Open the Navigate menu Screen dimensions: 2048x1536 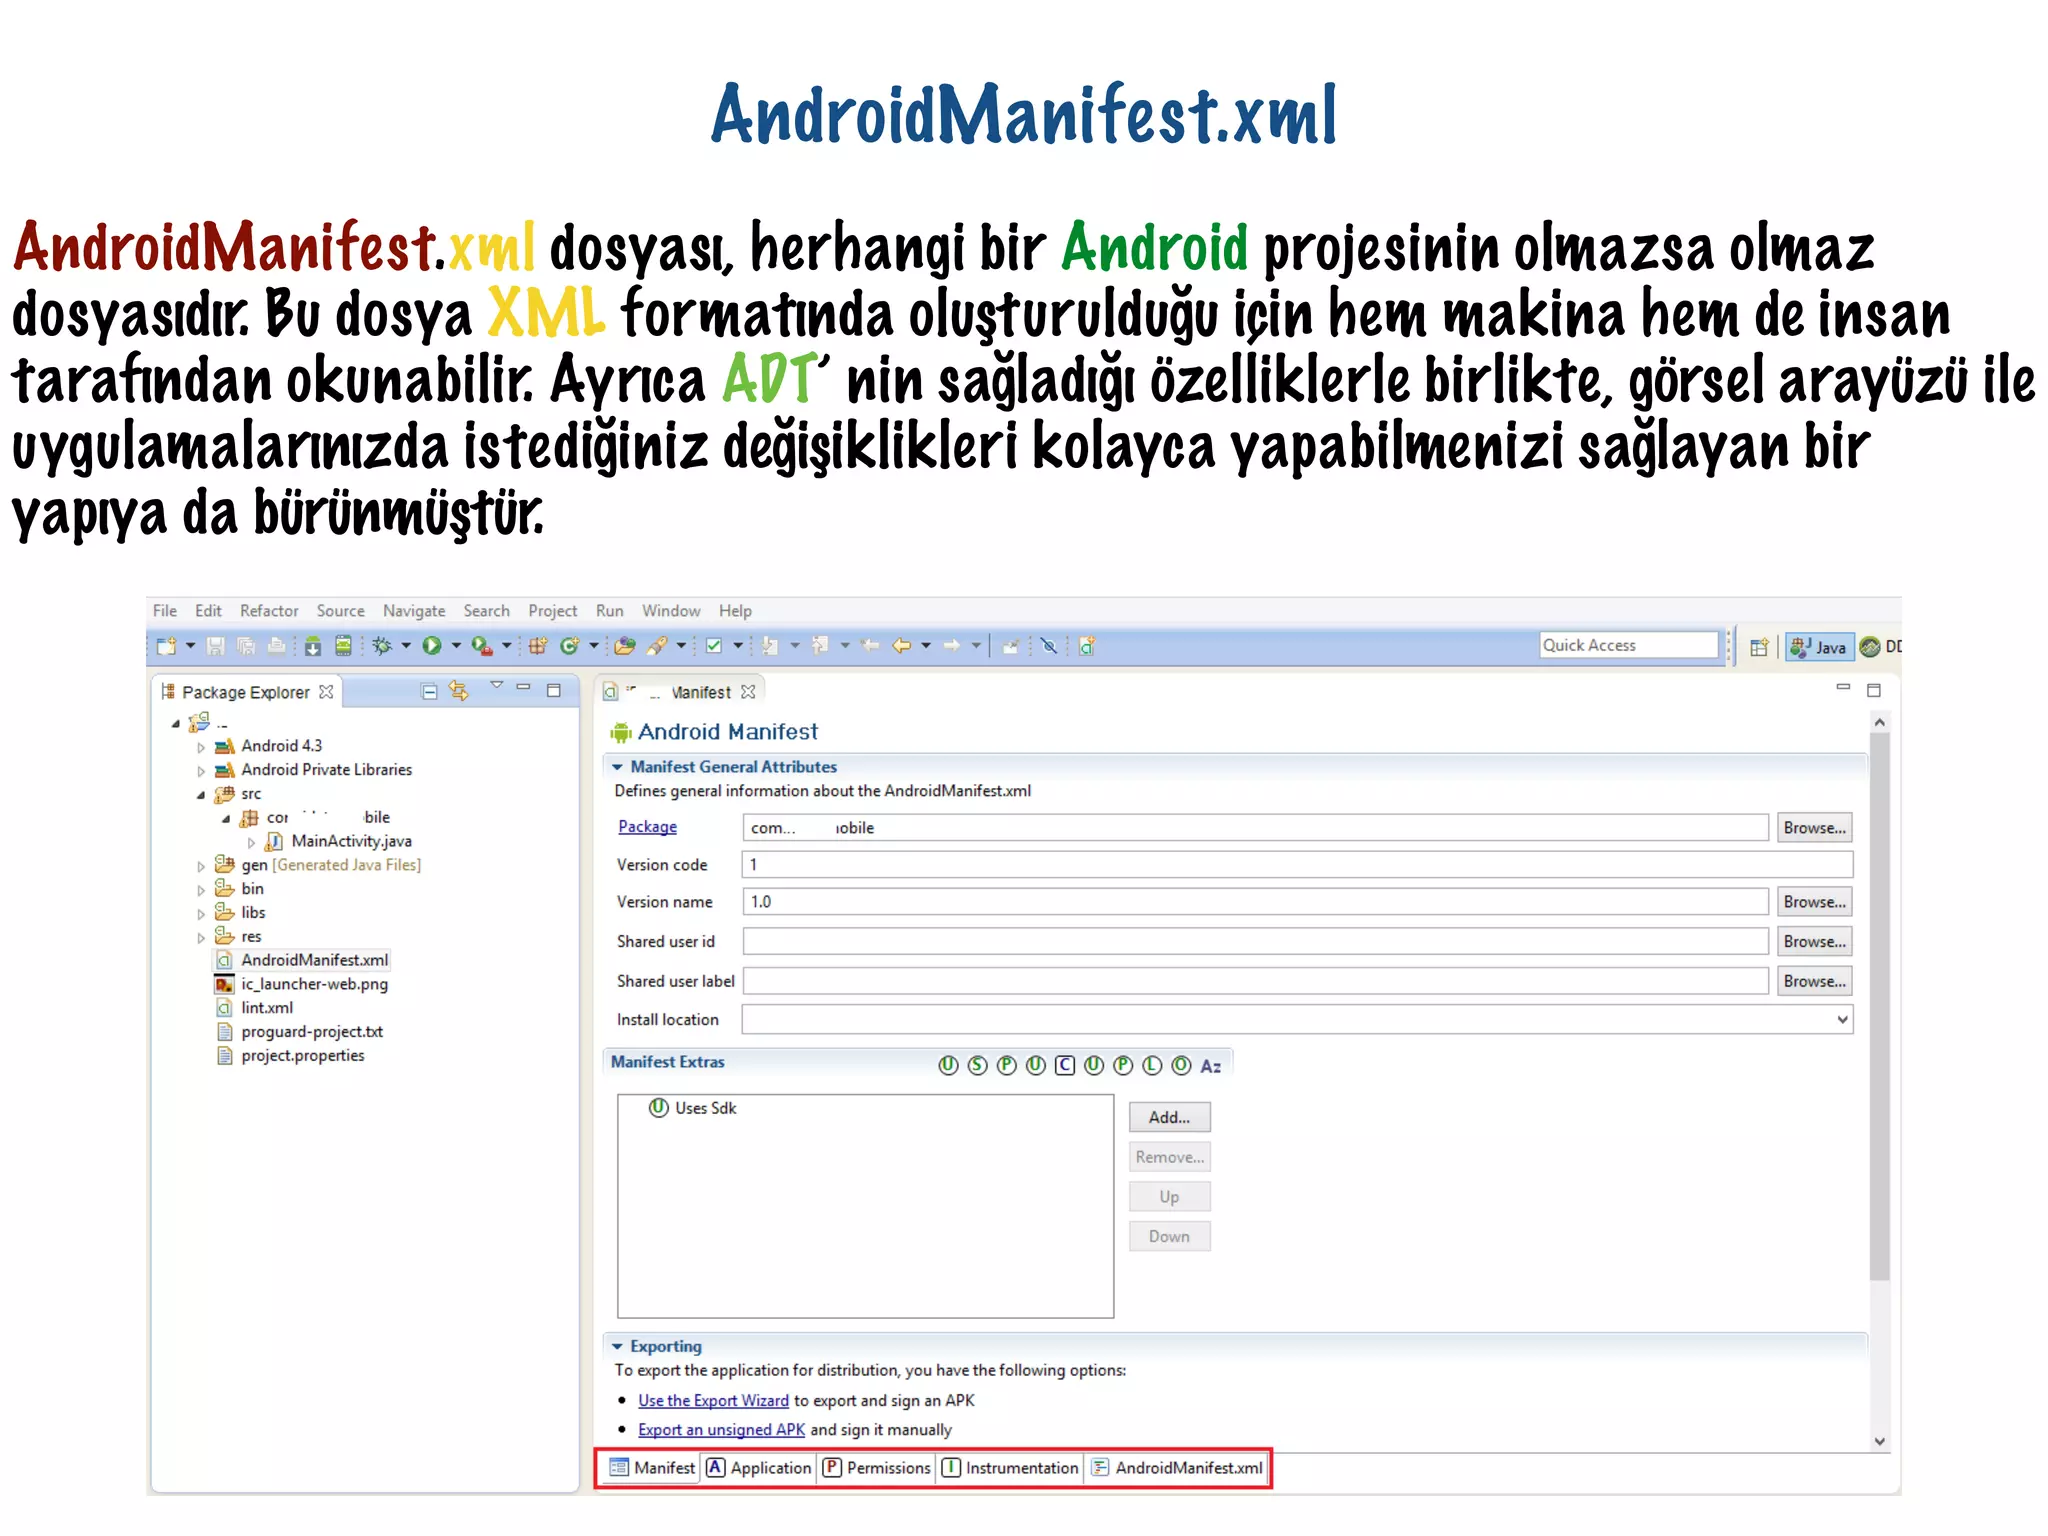point(414,611)
